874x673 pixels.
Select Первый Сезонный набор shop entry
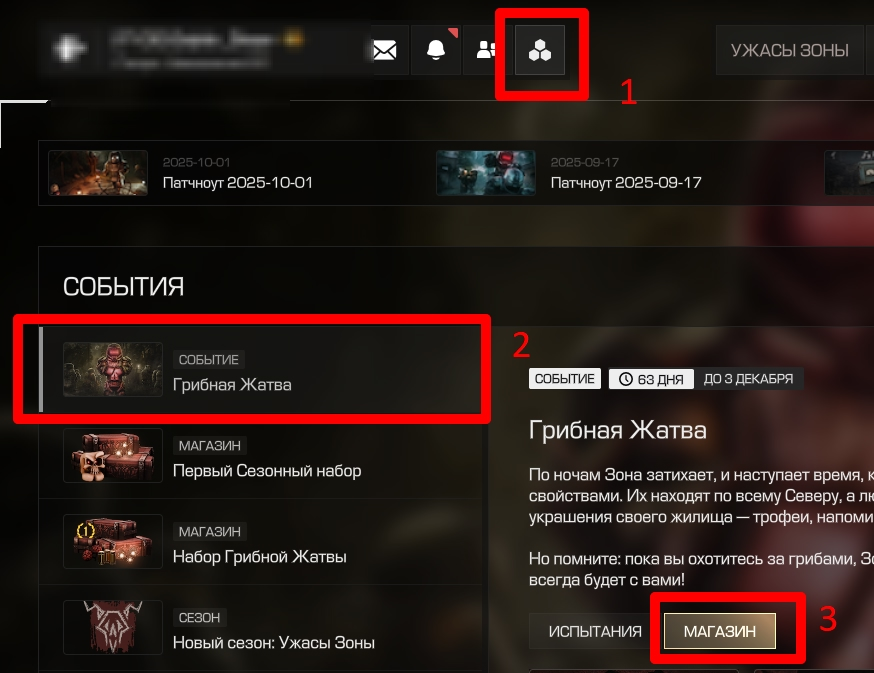click(x=261, y=456)
